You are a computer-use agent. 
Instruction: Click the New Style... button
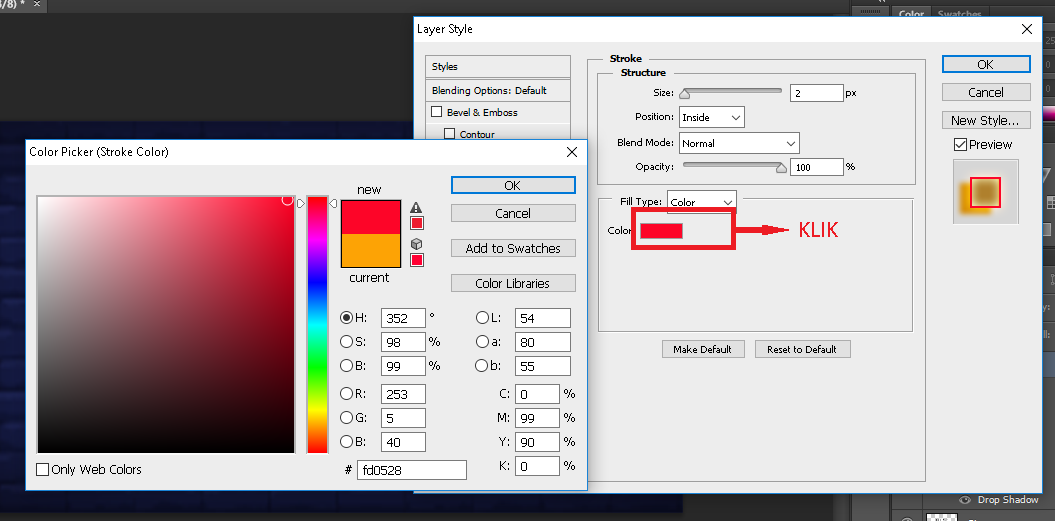pos(986,120)
